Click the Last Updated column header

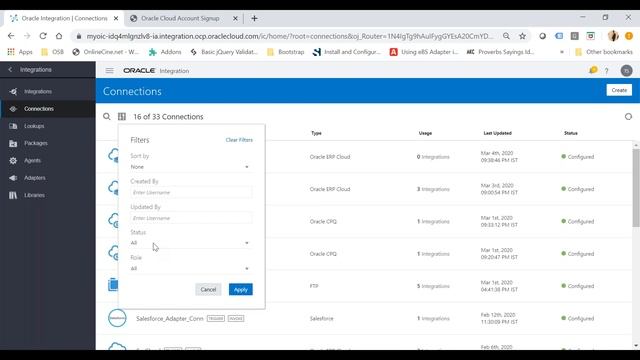(x=497, y=133)
